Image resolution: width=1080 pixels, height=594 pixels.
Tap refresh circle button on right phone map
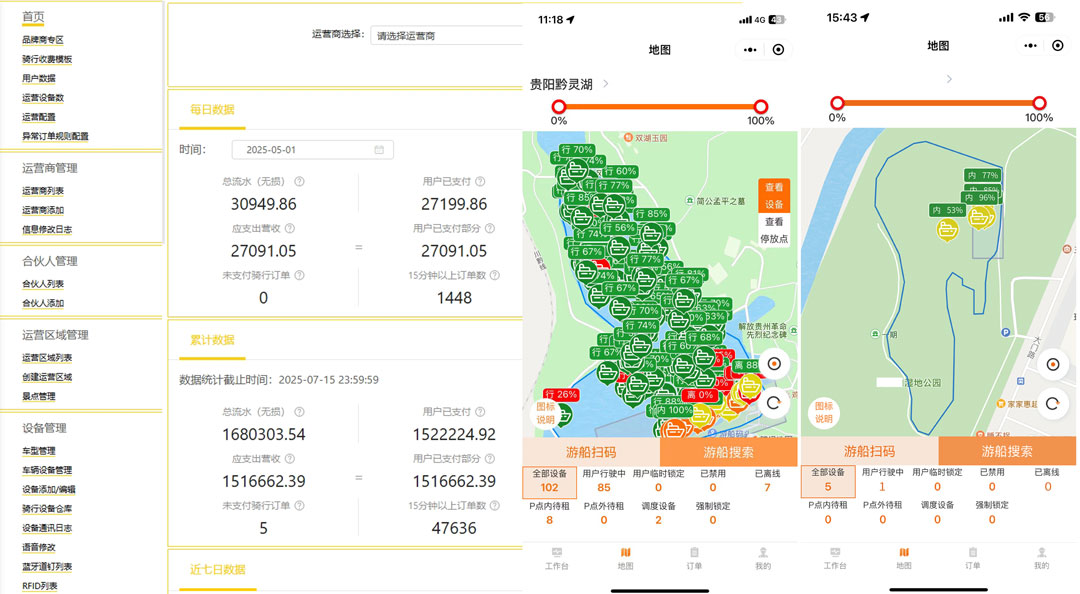click(x=1052, y=404)
